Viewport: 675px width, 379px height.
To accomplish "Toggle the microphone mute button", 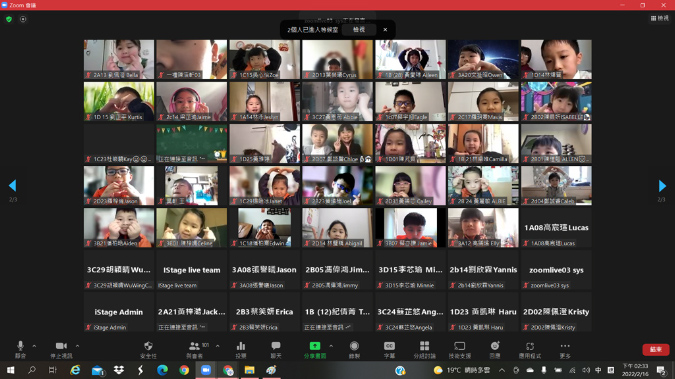I will click(x=20, y=346).
